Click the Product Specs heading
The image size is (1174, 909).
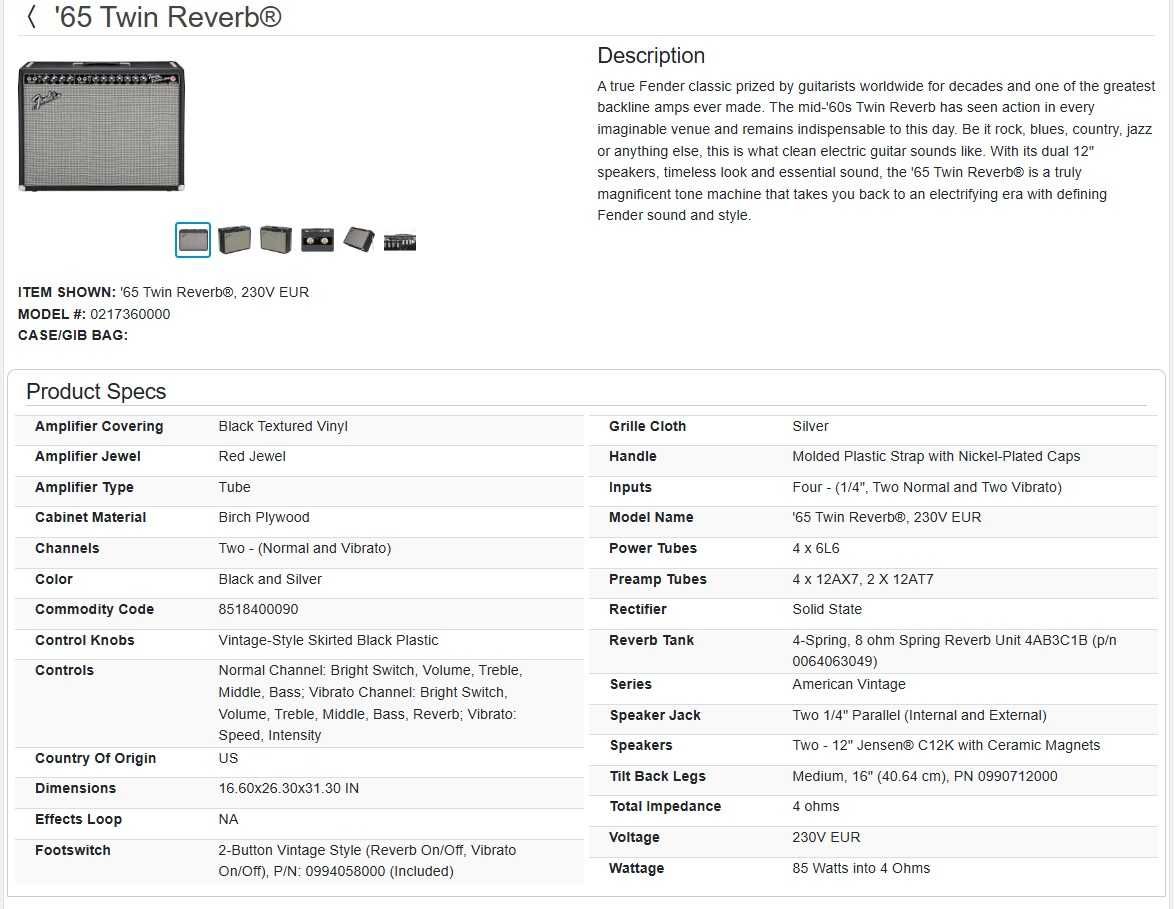pyautogui.click(x=96, y=391)
